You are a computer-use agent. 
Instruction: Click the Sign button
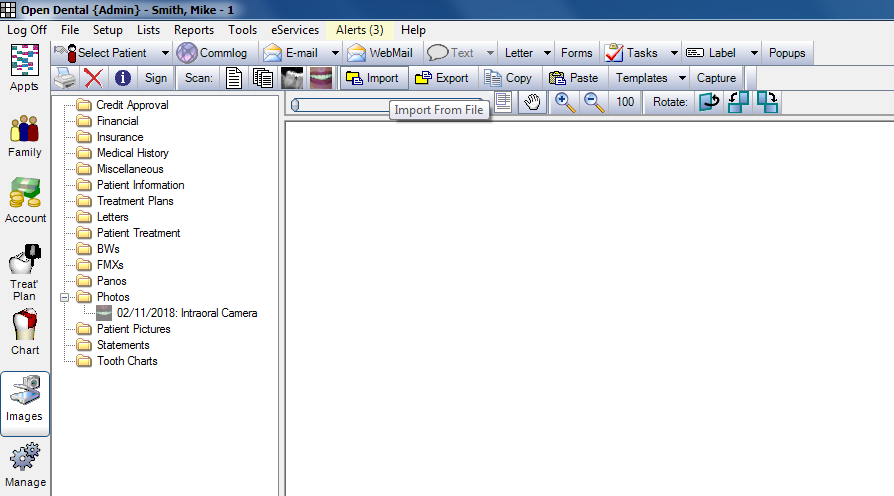(x=156, y=78)
